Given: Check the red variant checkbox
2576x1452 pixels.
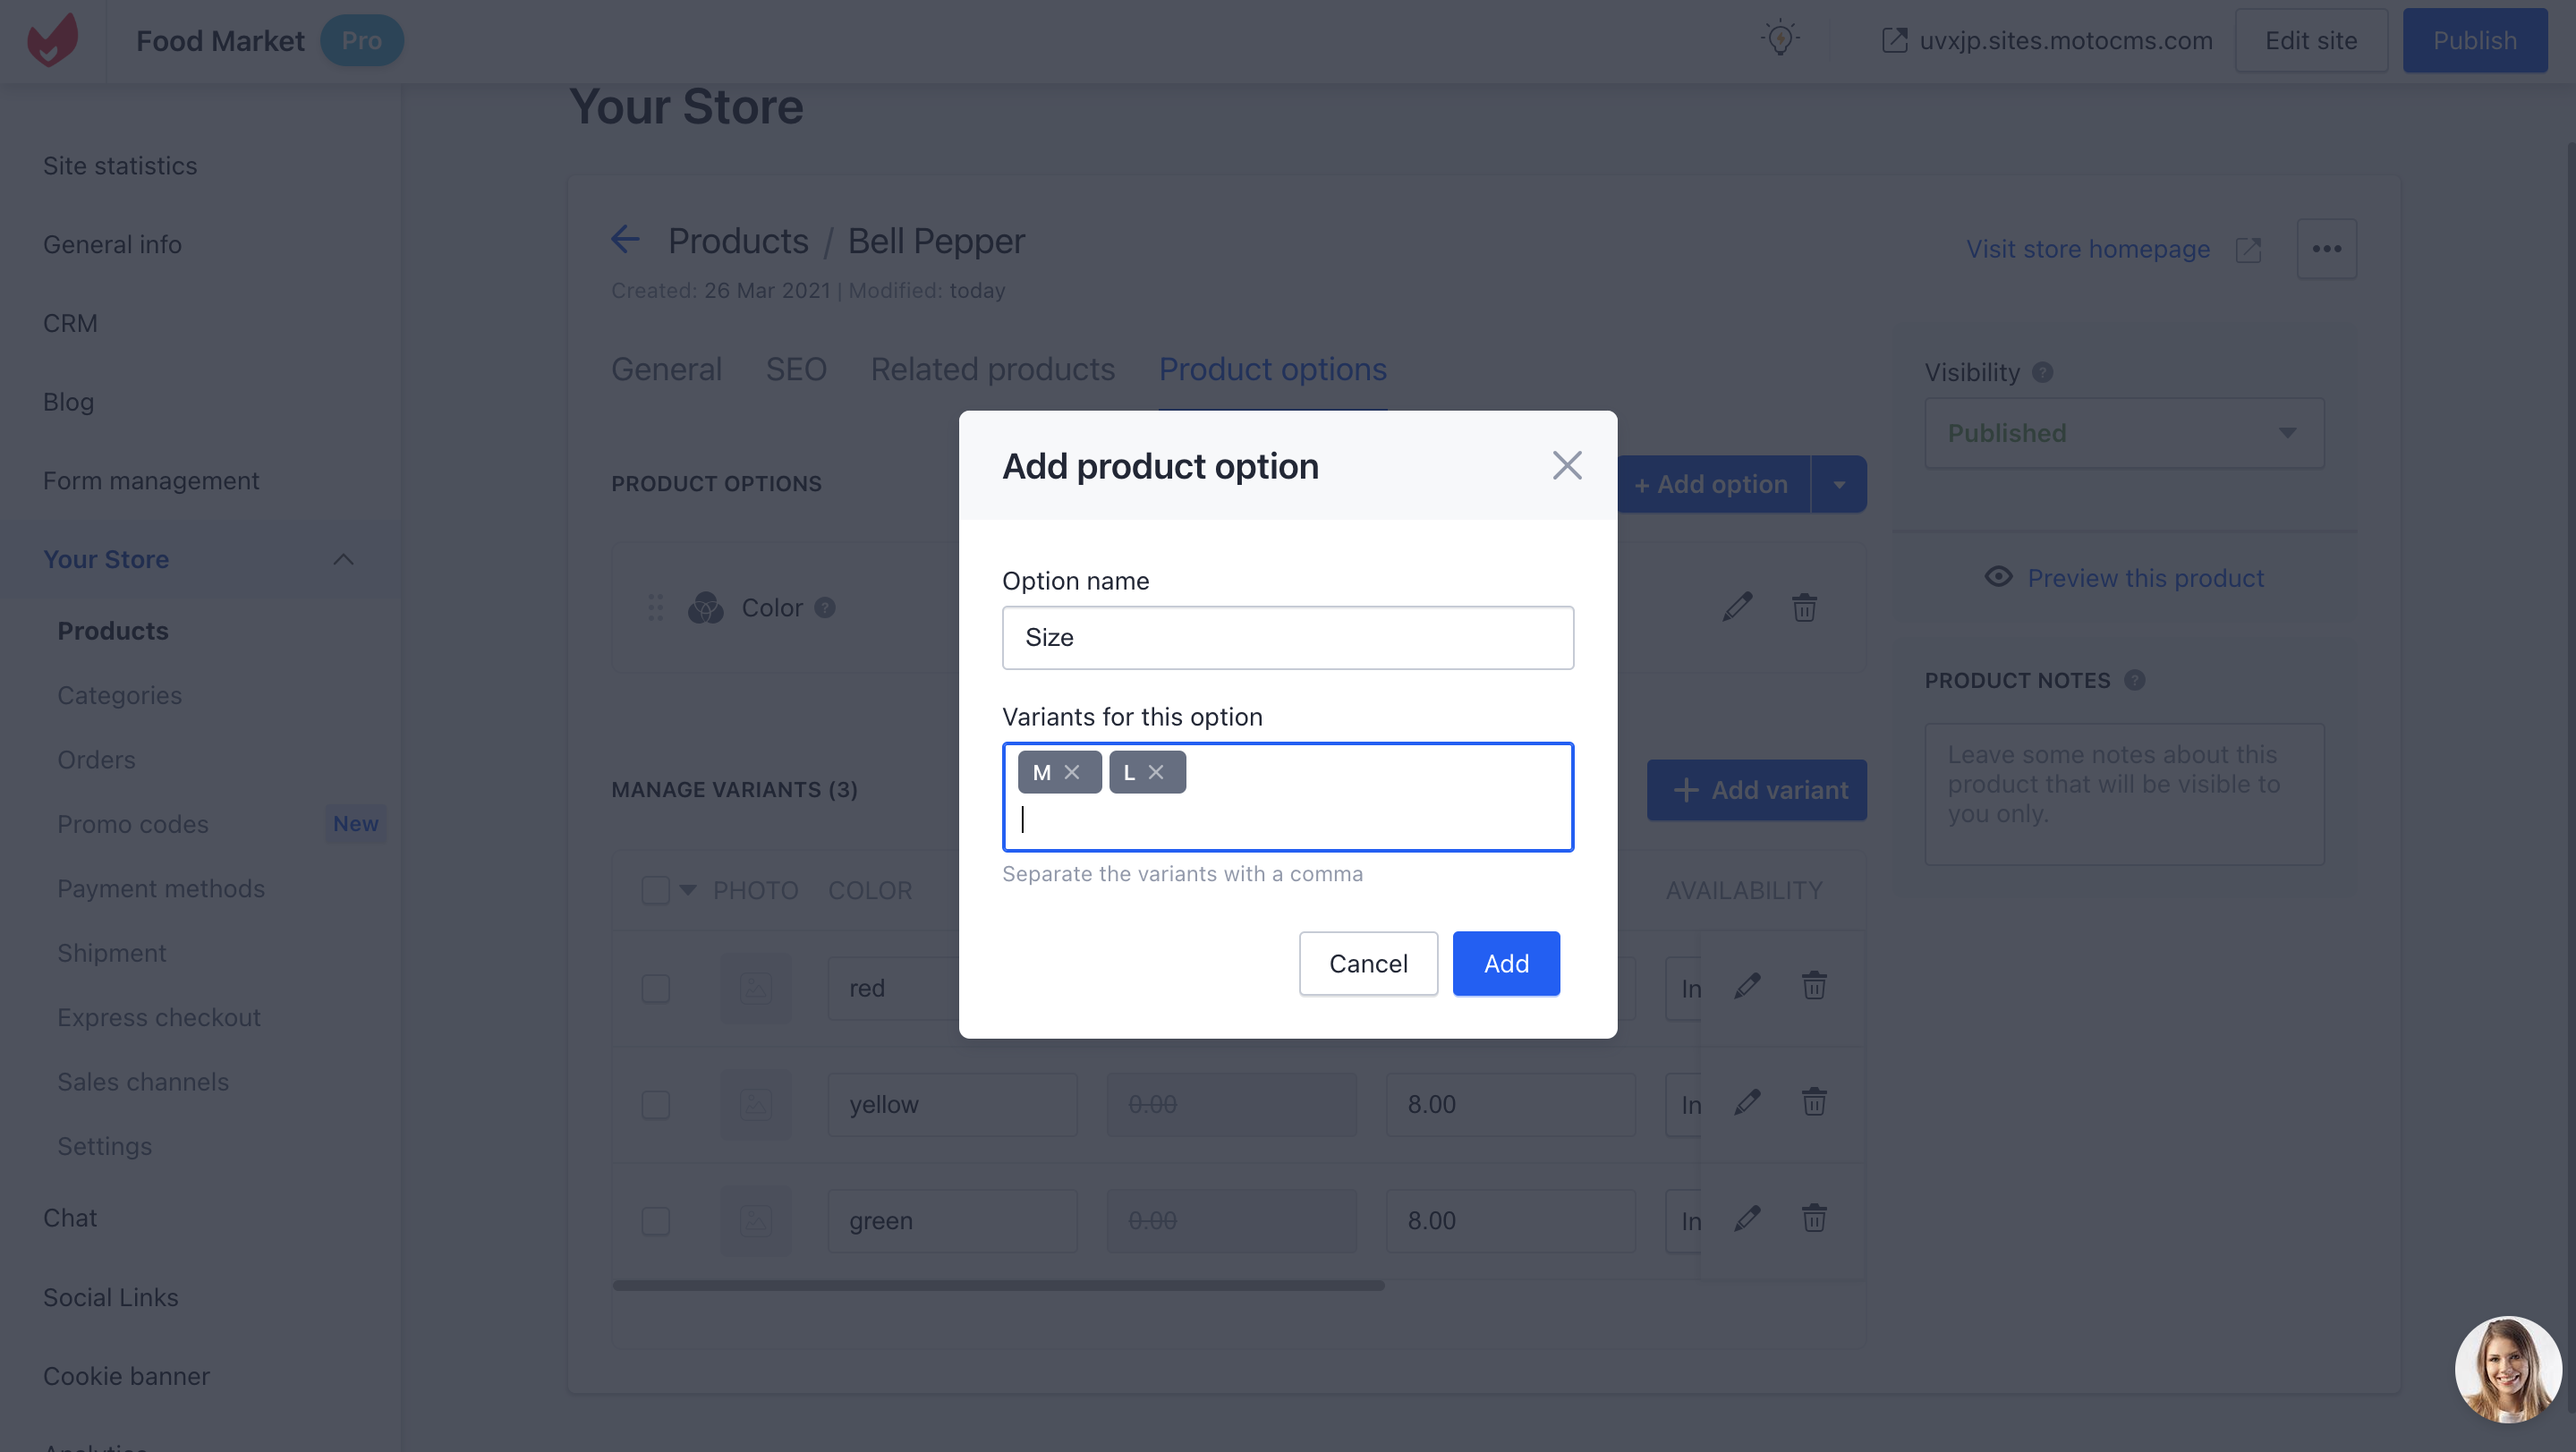Looking at the screenshot, I should (x=655, y=988).
